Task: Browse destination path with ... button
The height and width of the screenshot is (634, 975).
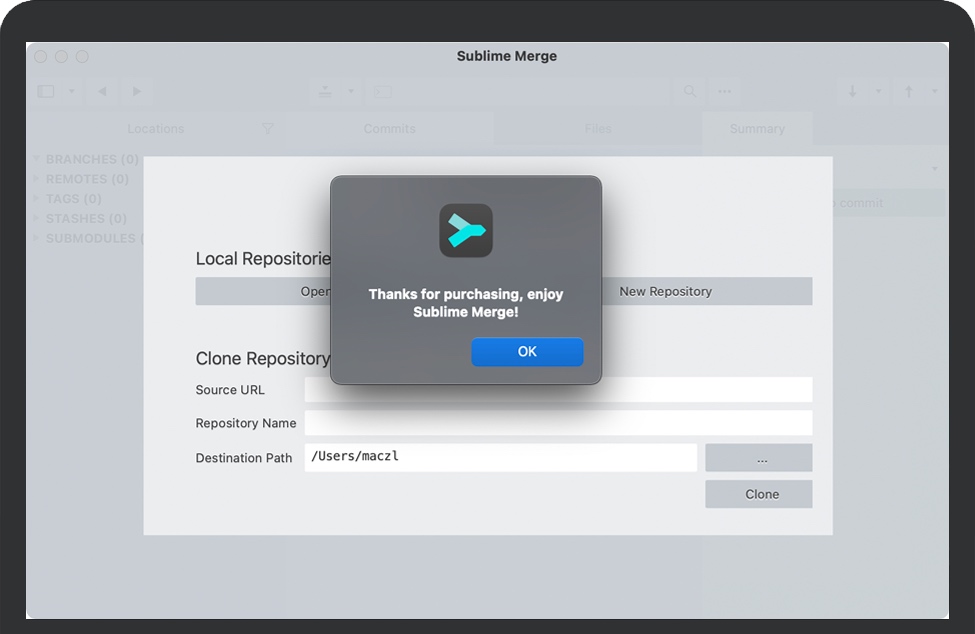Action: (x=758, y=458)
